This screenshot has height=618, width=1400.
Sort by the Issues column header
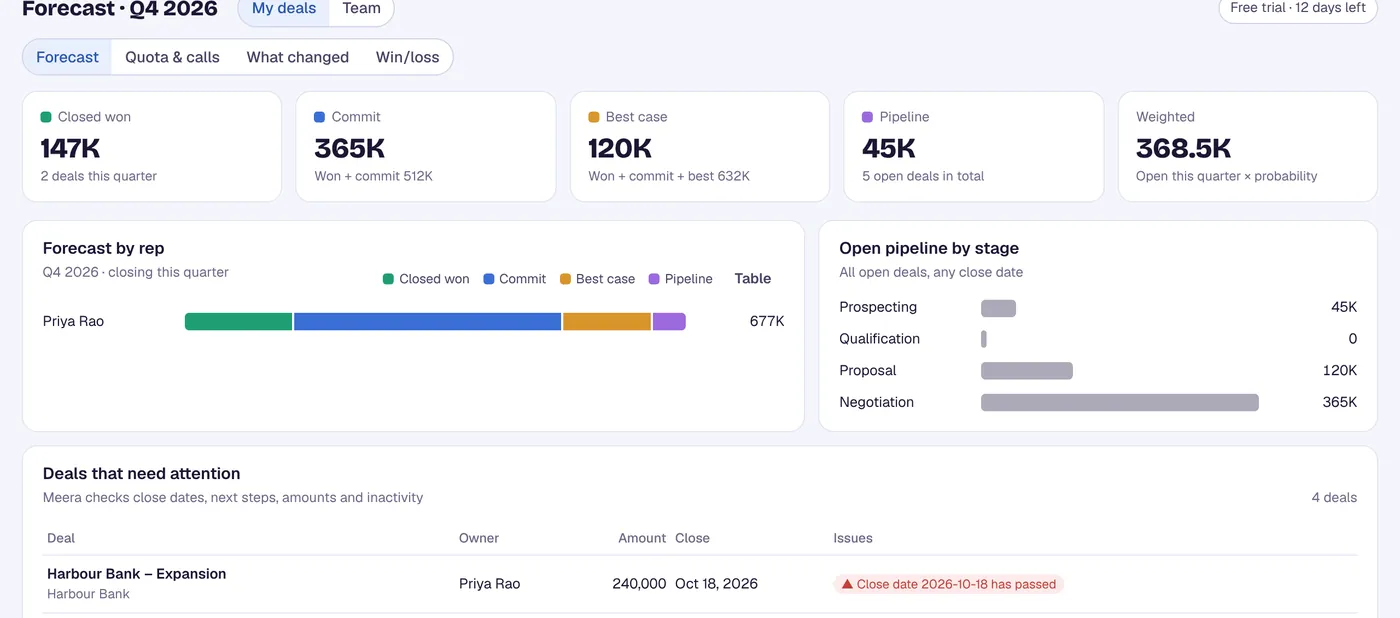[853, 538]
